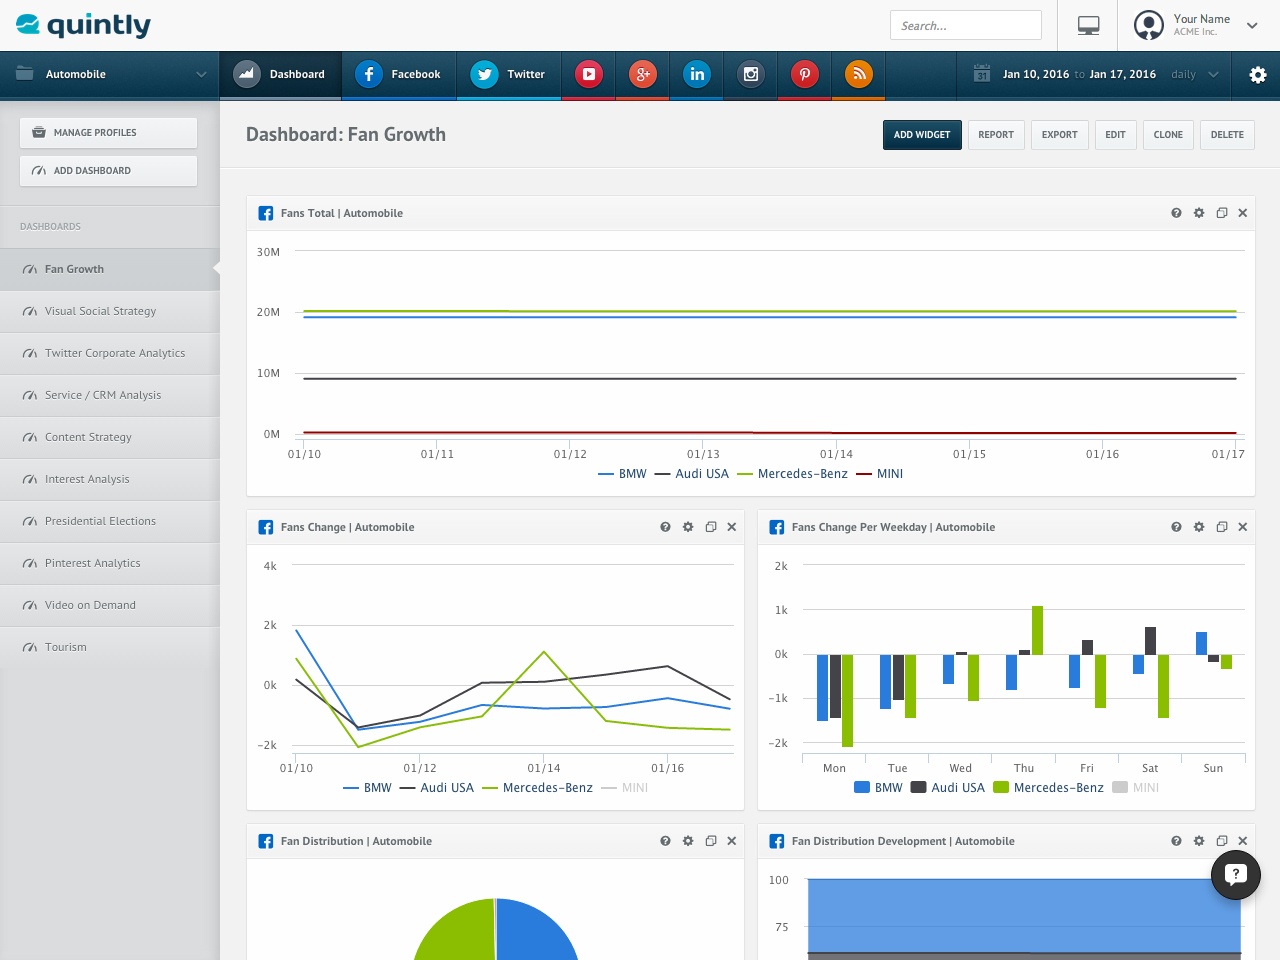
Task: Toggle Mercedes-Benz in Per Weekday legend
Action: [1048, 788]
